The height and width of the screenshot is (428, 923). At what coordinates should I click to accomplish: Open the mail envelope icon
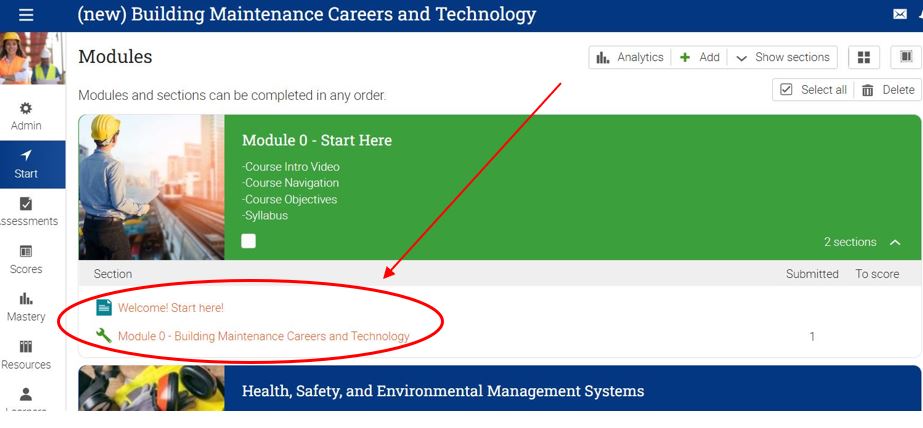click(x=900, y=15)
